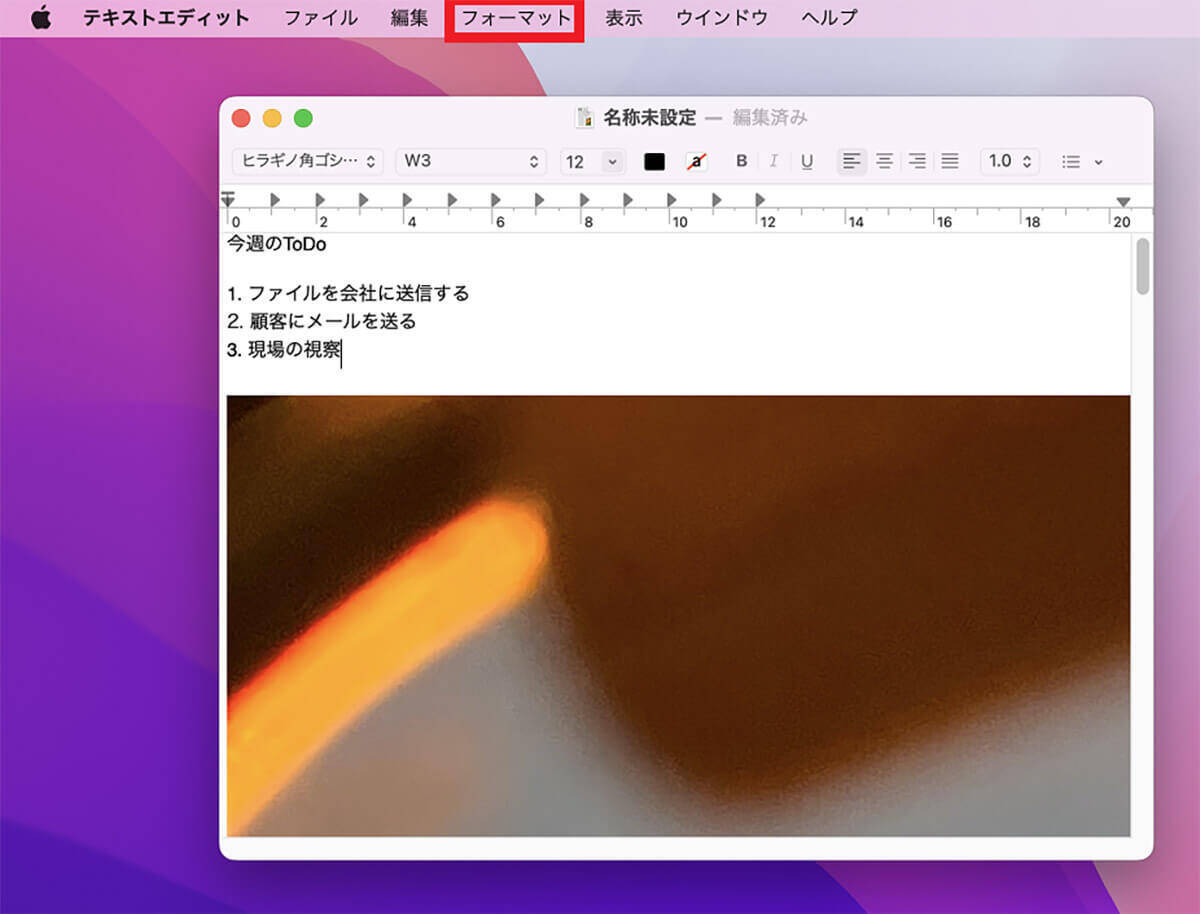Click the tab stop marker at 12
Viewport: 1200px width, 914px height.
[x=761, y=200]
